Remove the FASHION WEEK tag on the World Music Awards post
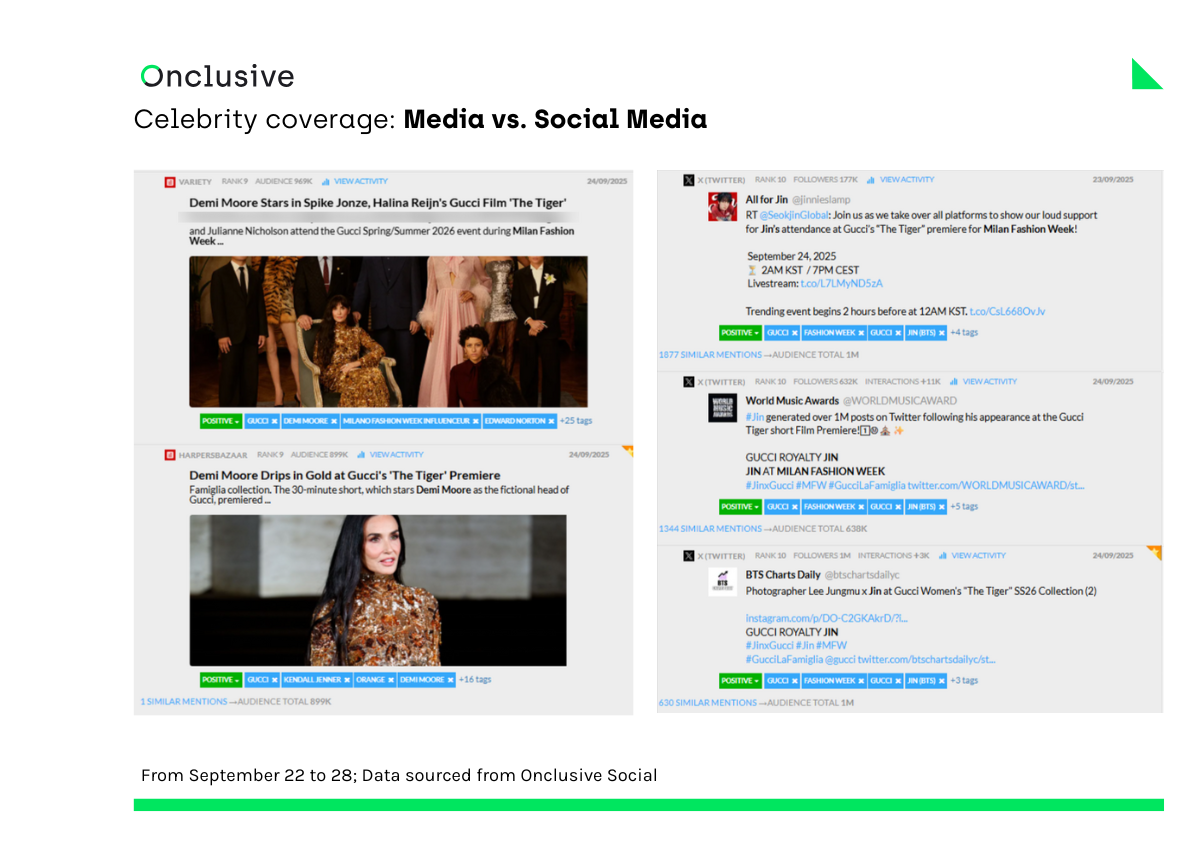1200x850 pixels. click(x=859, y=507)
